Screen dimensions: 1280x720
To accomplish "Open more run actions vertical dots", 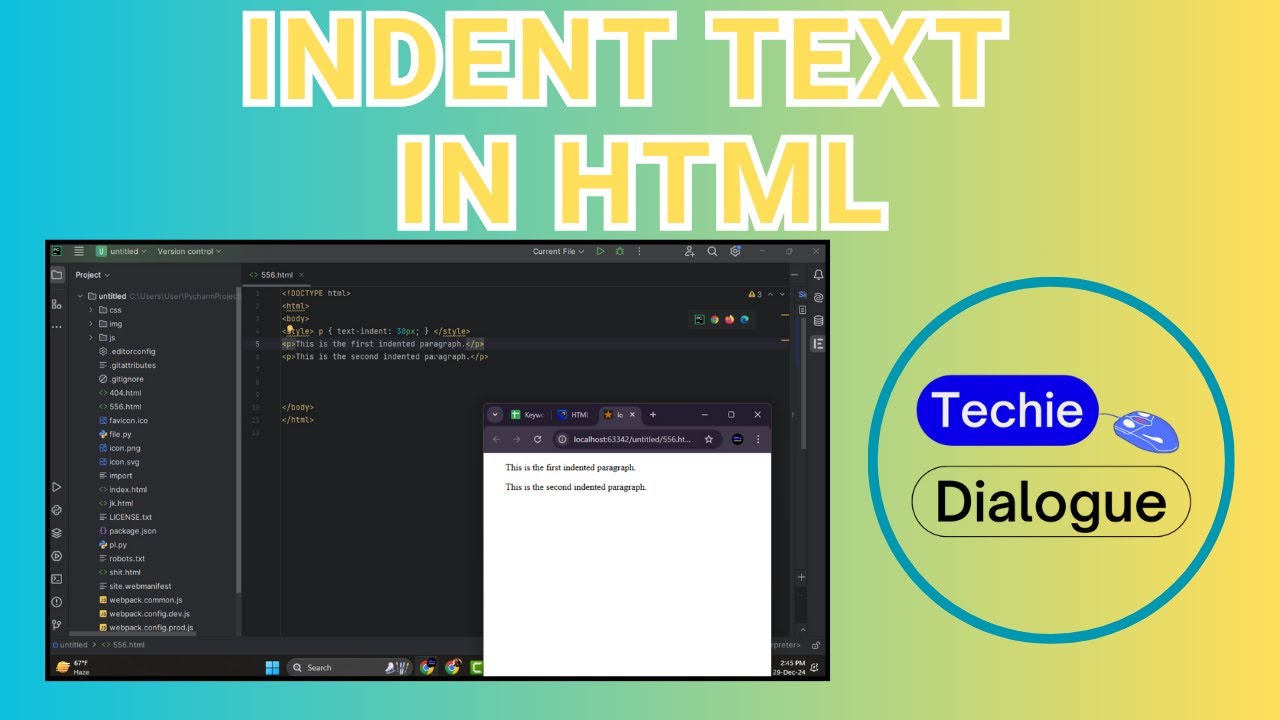I will [639, 251].
